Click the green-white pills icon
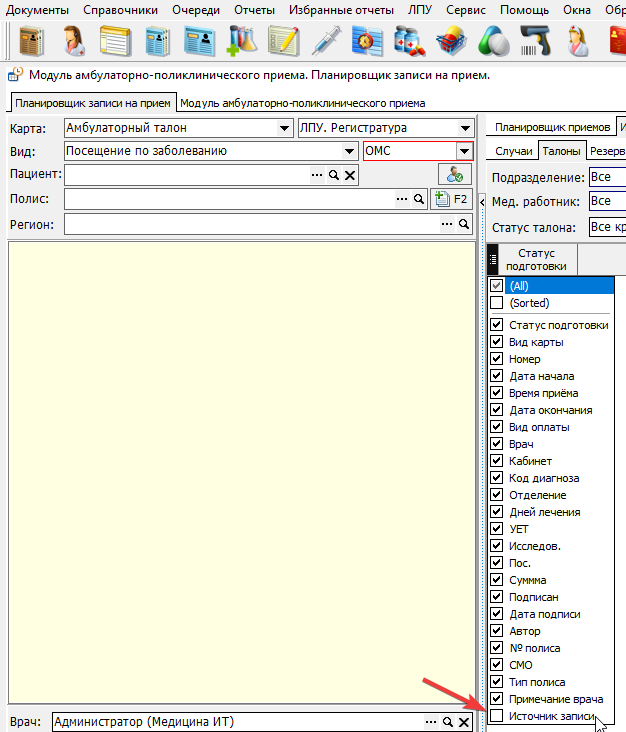 [494, 41]
